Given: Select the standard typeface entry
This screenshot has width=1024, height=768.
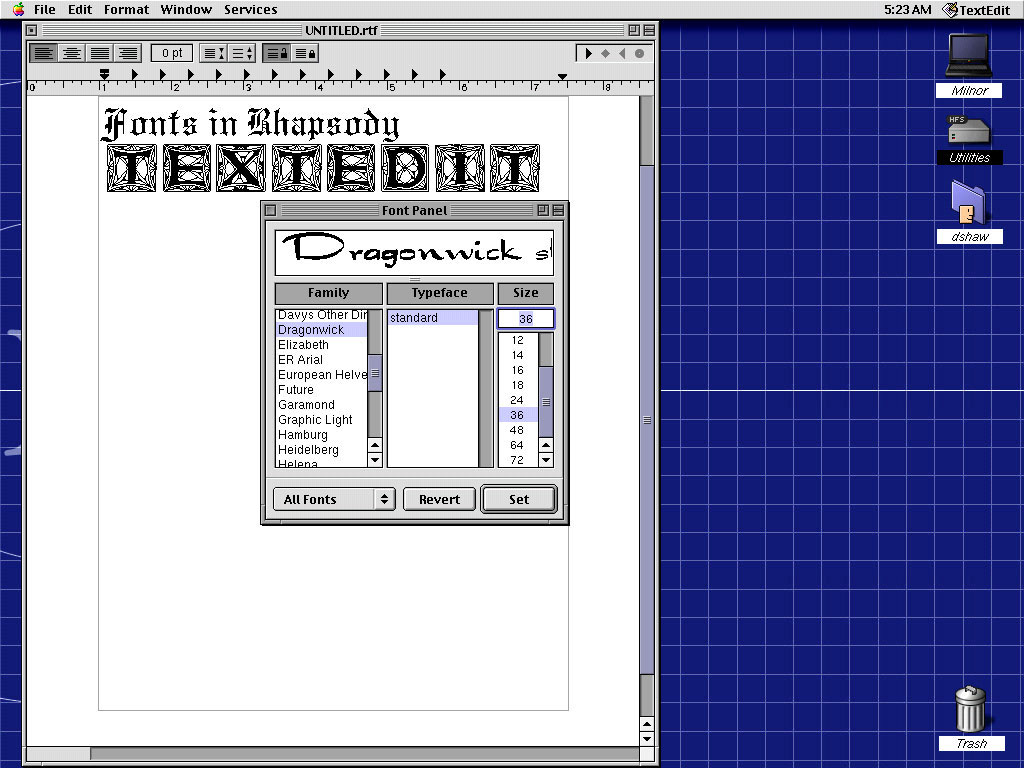Looking at the screenshot, I should (x=433, y=318).
